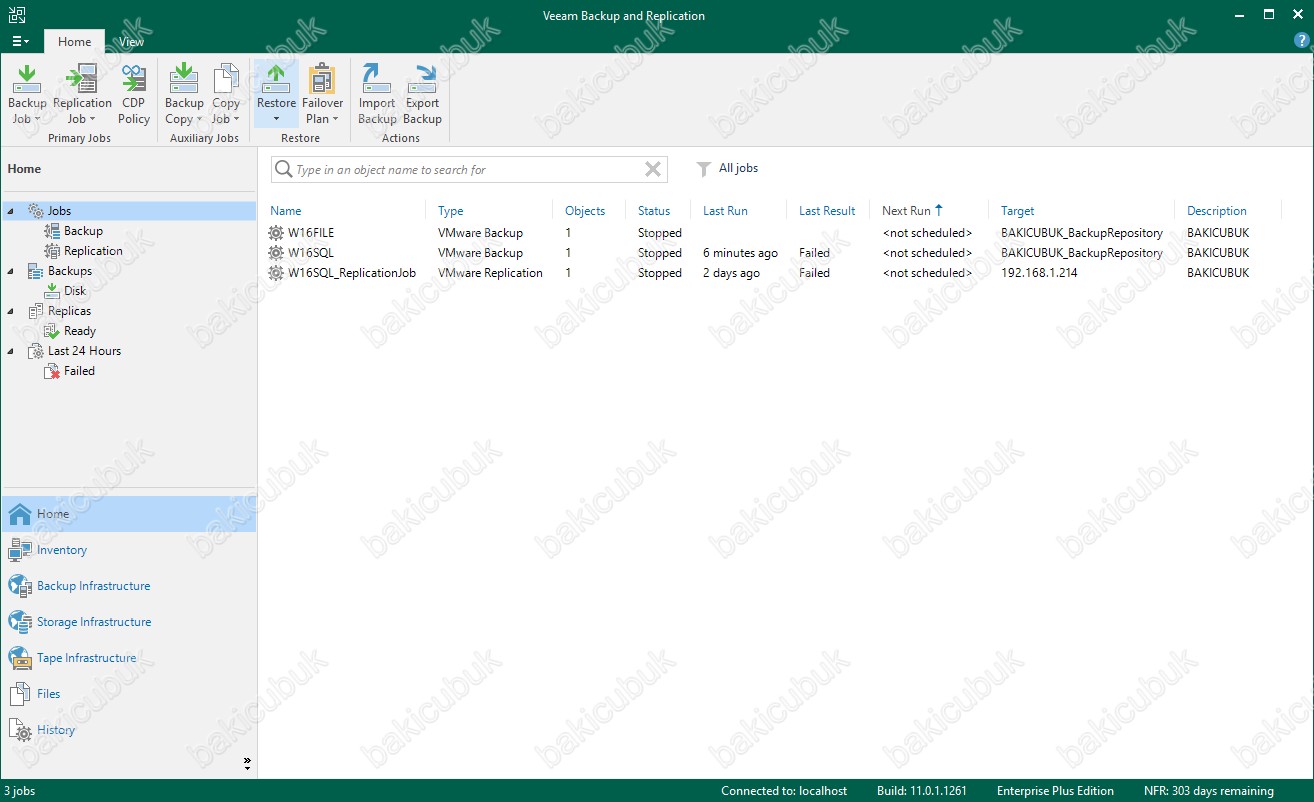Image resolution: width=1314 pixels, height=802 pixels.
Task: Switch to the Home ribbon tab
Action: pos(74,42)
